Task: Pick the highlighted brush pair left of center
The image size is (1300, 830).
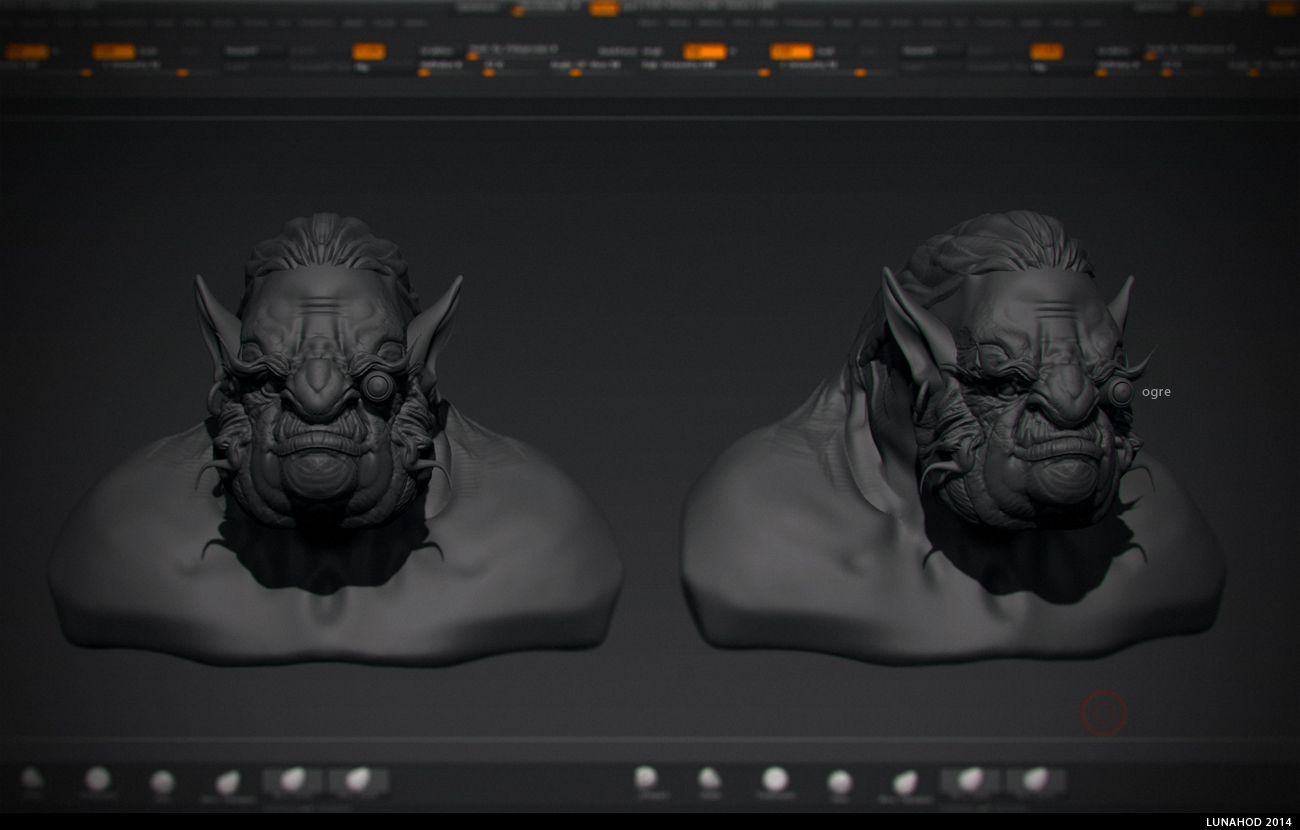Action: (x=290, y=783)
